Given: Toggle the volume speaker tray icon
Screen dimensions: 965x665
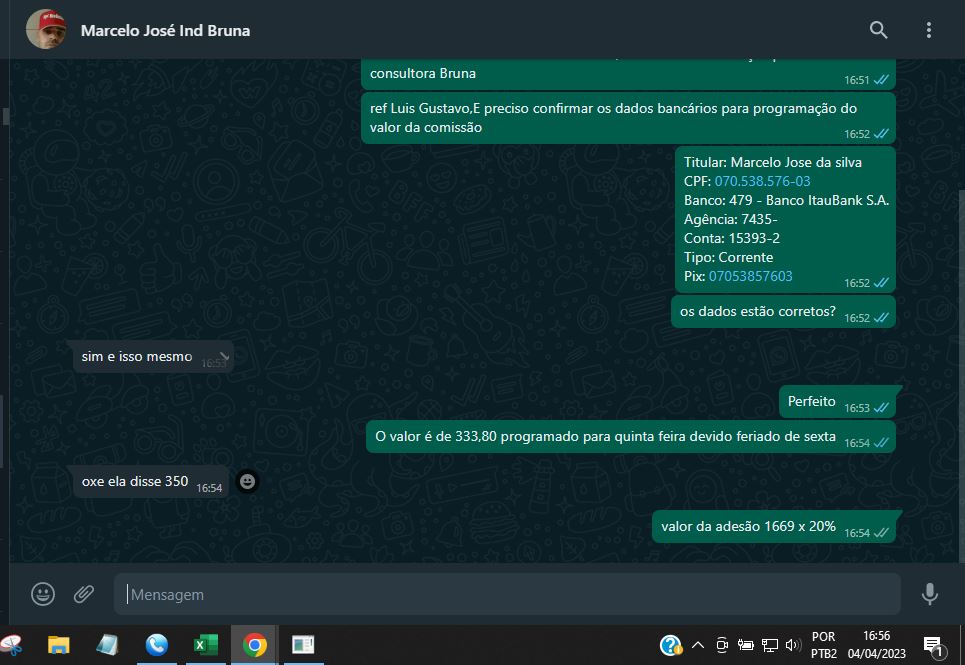Looking at the screenshot, I should coord(794,645).
